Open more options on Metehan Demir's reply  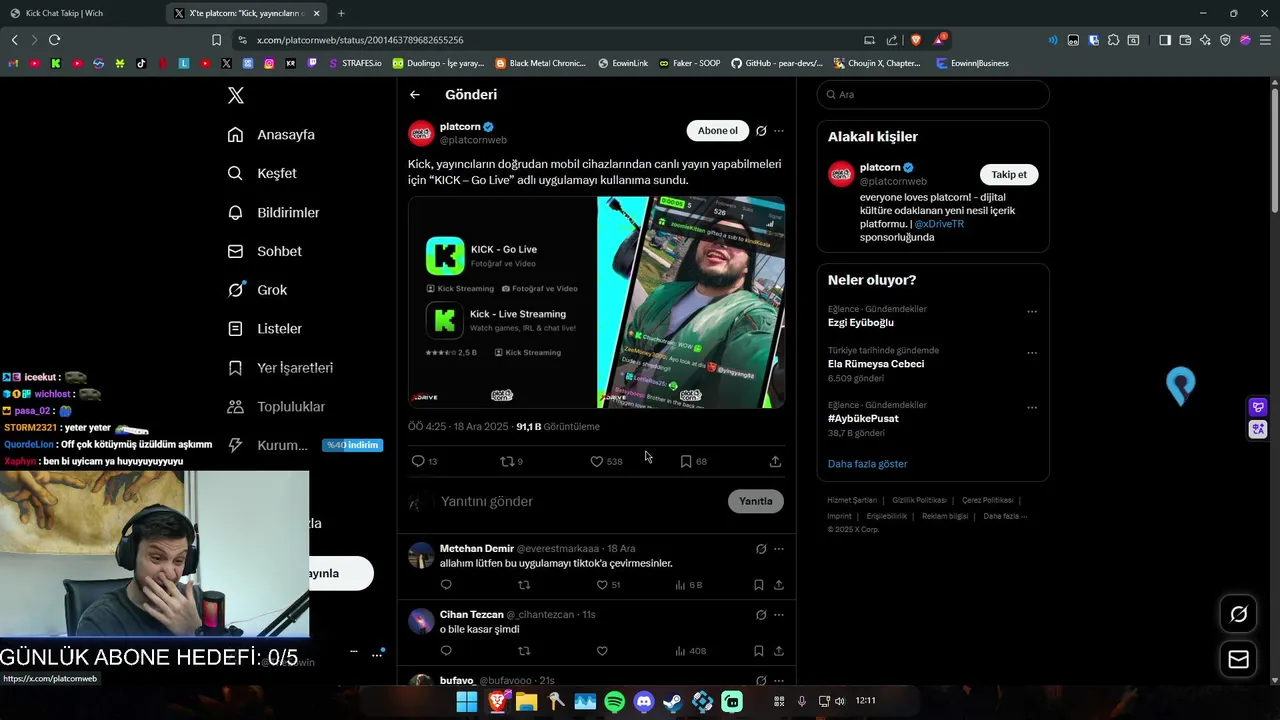(779, 548)
